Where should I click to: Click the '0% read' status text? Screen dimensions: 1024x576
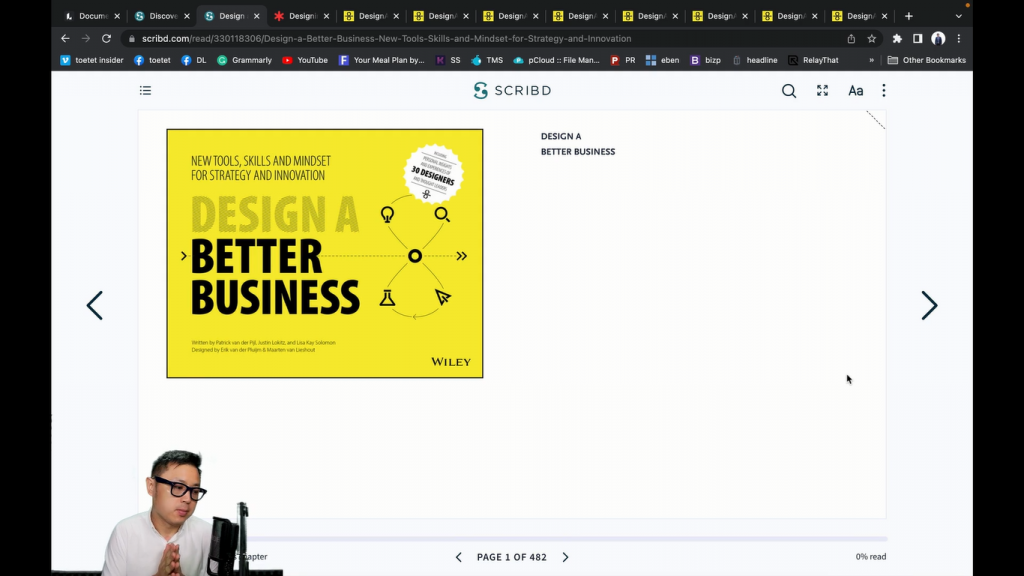coord(871,556)
